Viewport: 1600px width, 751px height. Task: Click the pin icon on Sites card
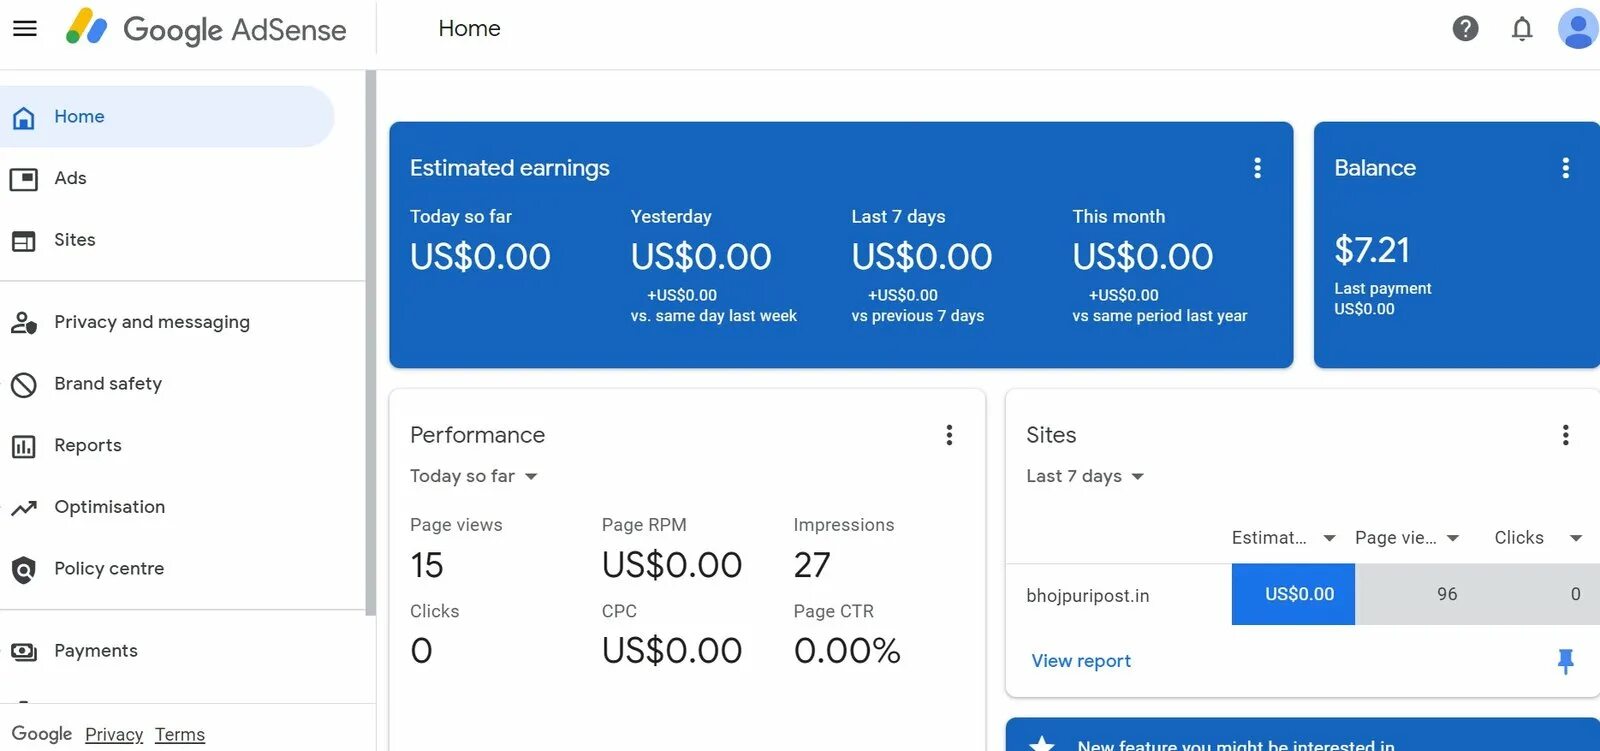pos(1565,661)
